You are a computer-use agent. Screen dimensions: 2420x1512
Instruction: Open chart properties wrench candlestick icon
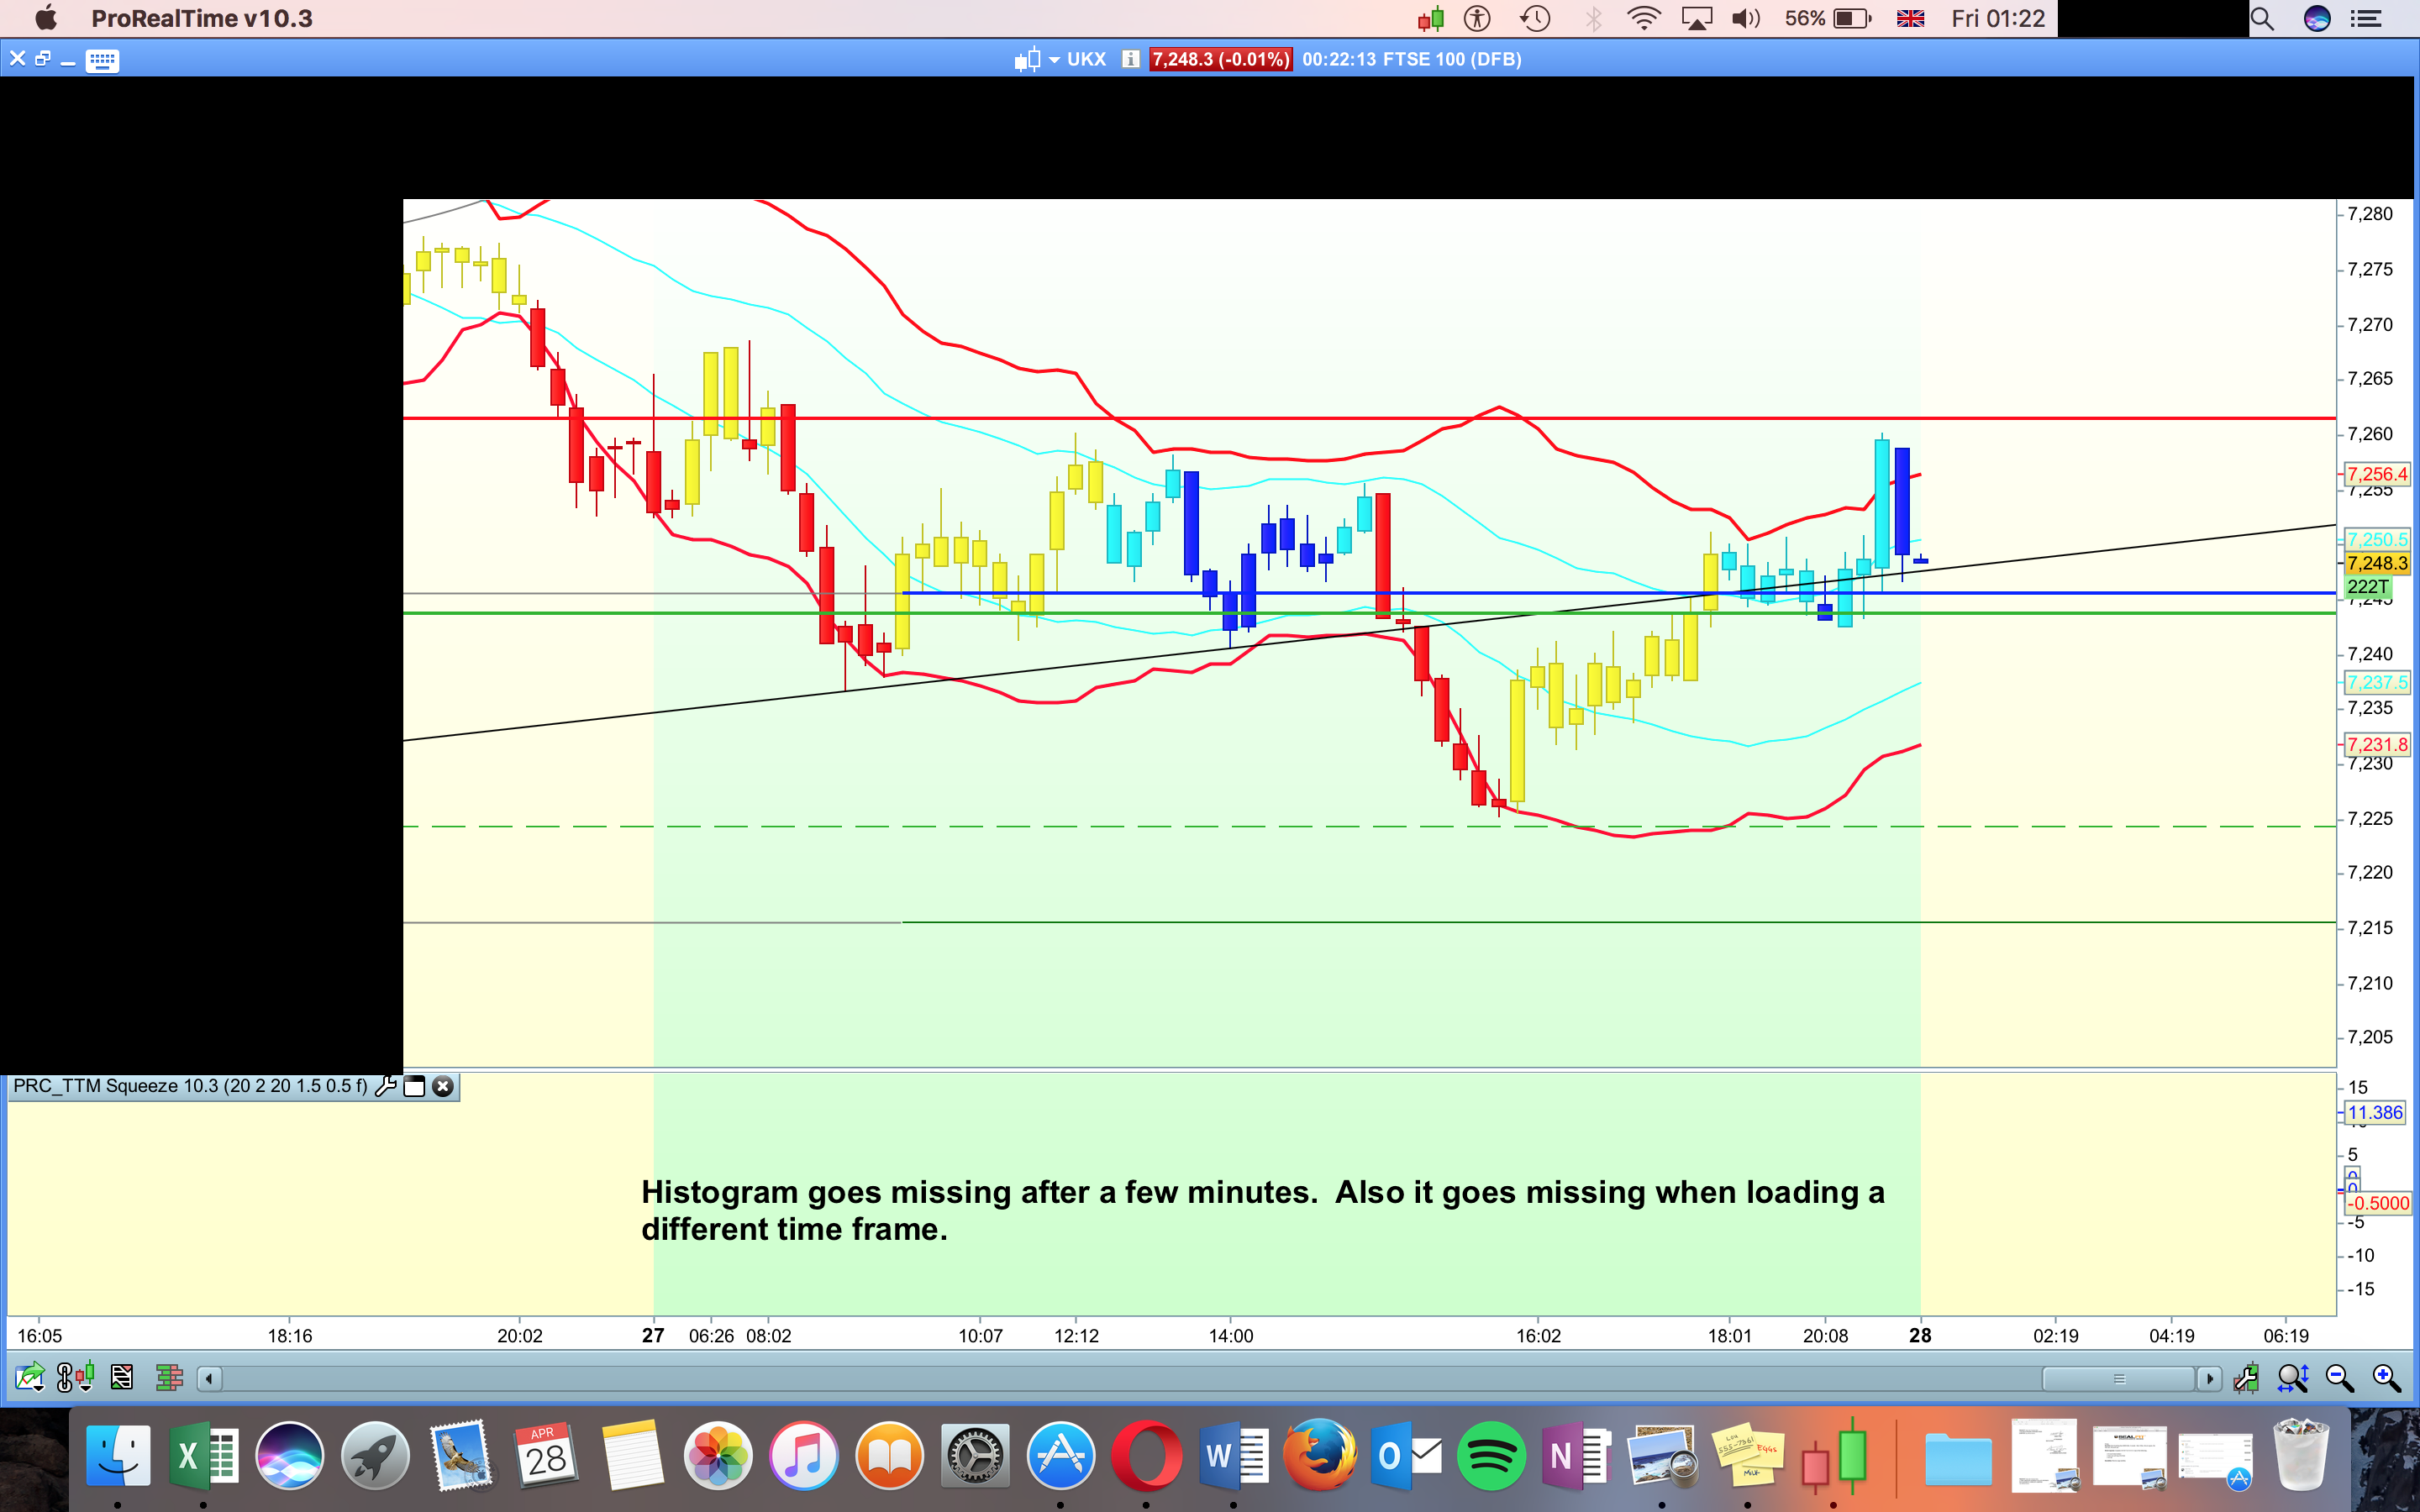tap(2246, 1378)
